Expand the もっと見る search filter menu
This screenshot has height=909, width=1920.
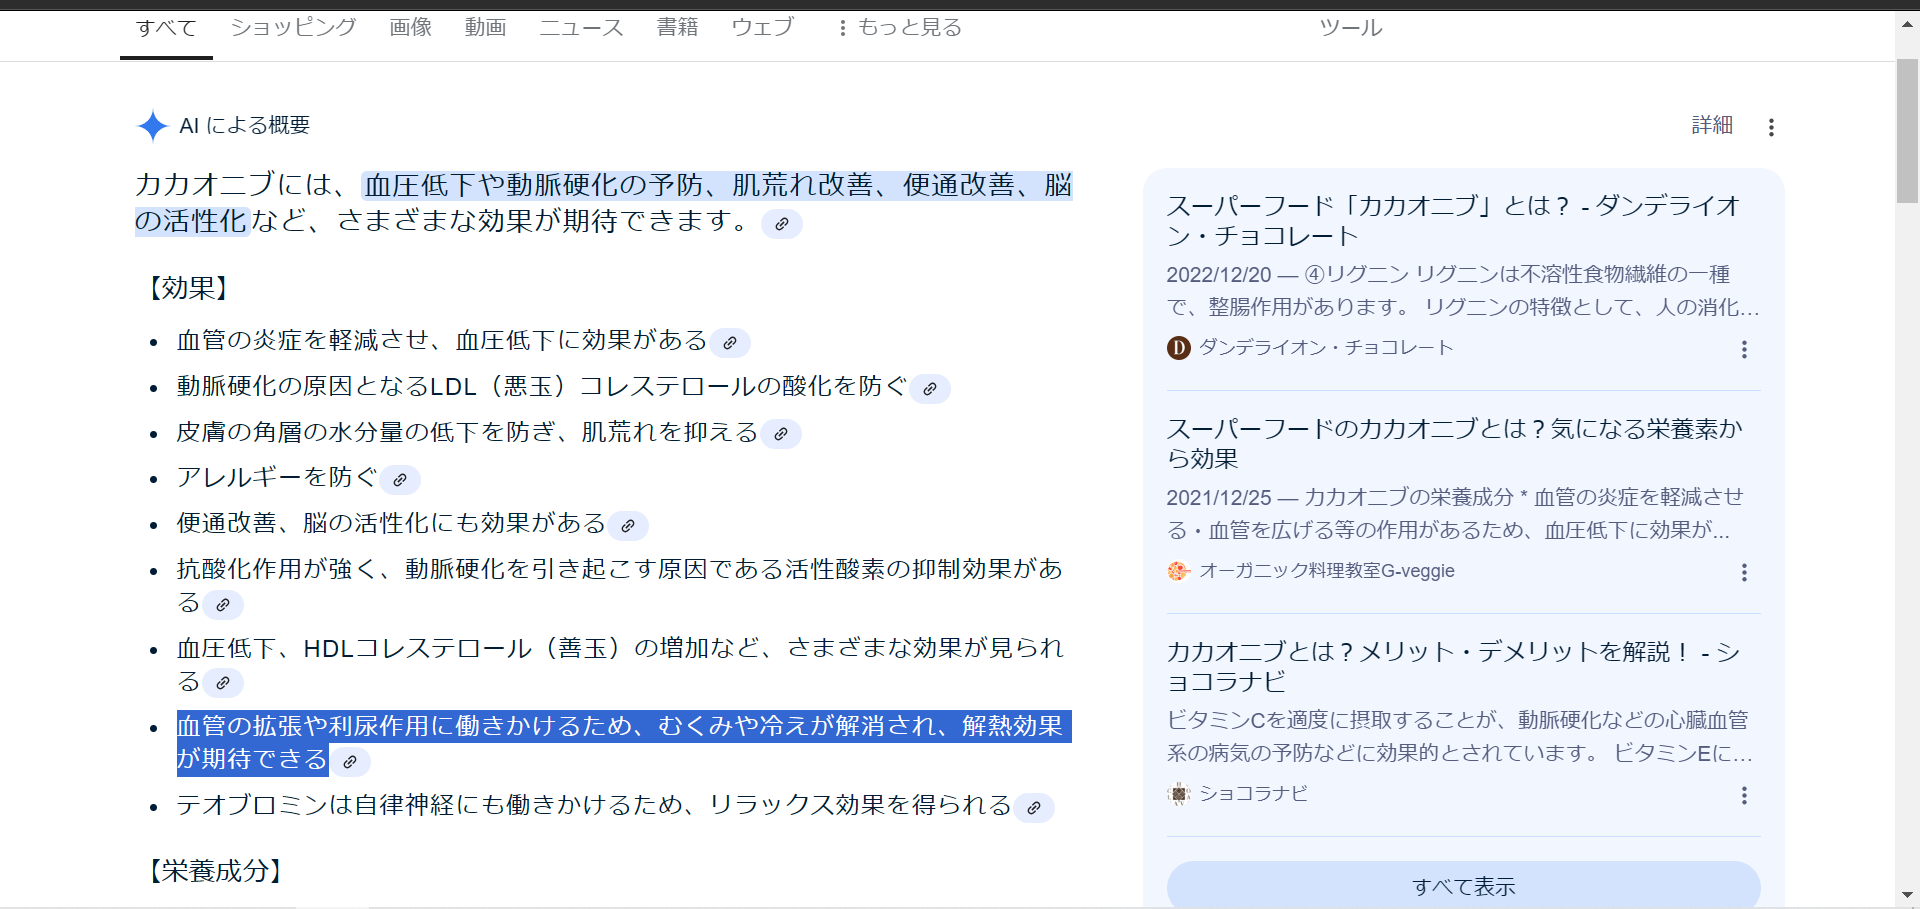[900, 28]
